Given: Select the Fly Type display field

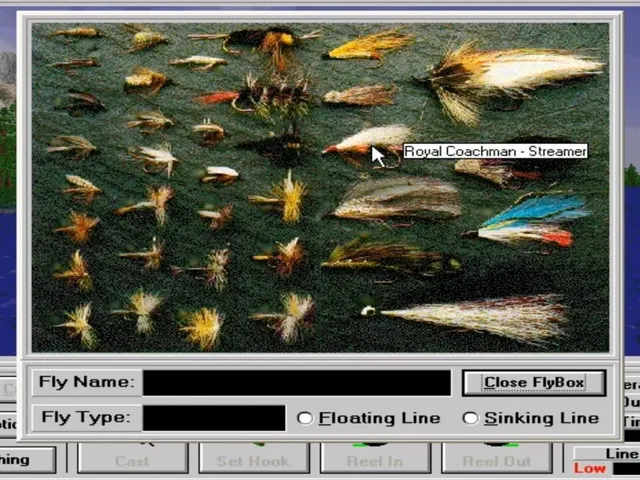Looking at the screenshot, I should (214, 418).
